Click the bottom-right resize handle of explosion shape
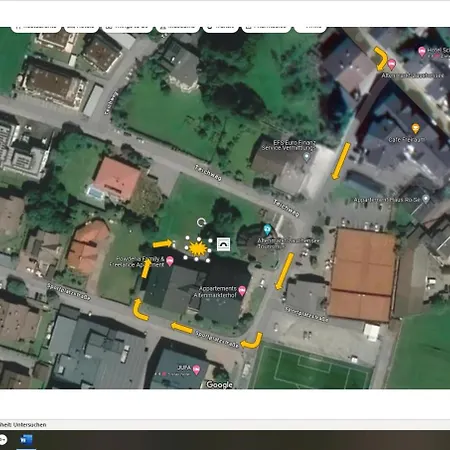The image size is (450, 450). point(208,260)
